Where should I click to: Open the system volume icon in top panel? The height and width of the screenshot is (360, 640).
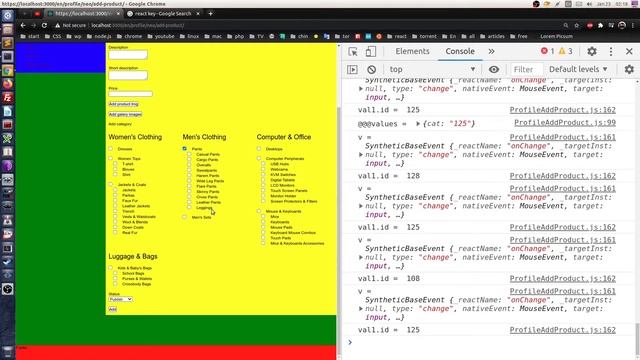589,4
